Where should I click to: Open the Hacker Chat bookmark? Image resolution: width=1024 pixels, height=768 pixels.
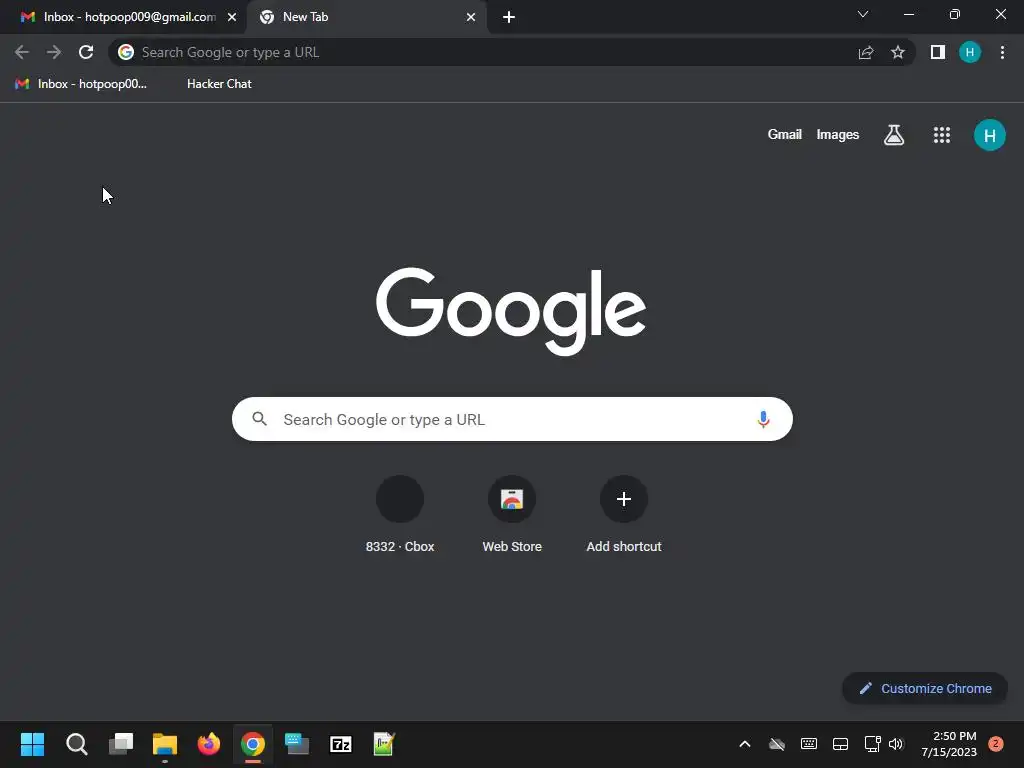pyautogui.click(x=219, y=84)
